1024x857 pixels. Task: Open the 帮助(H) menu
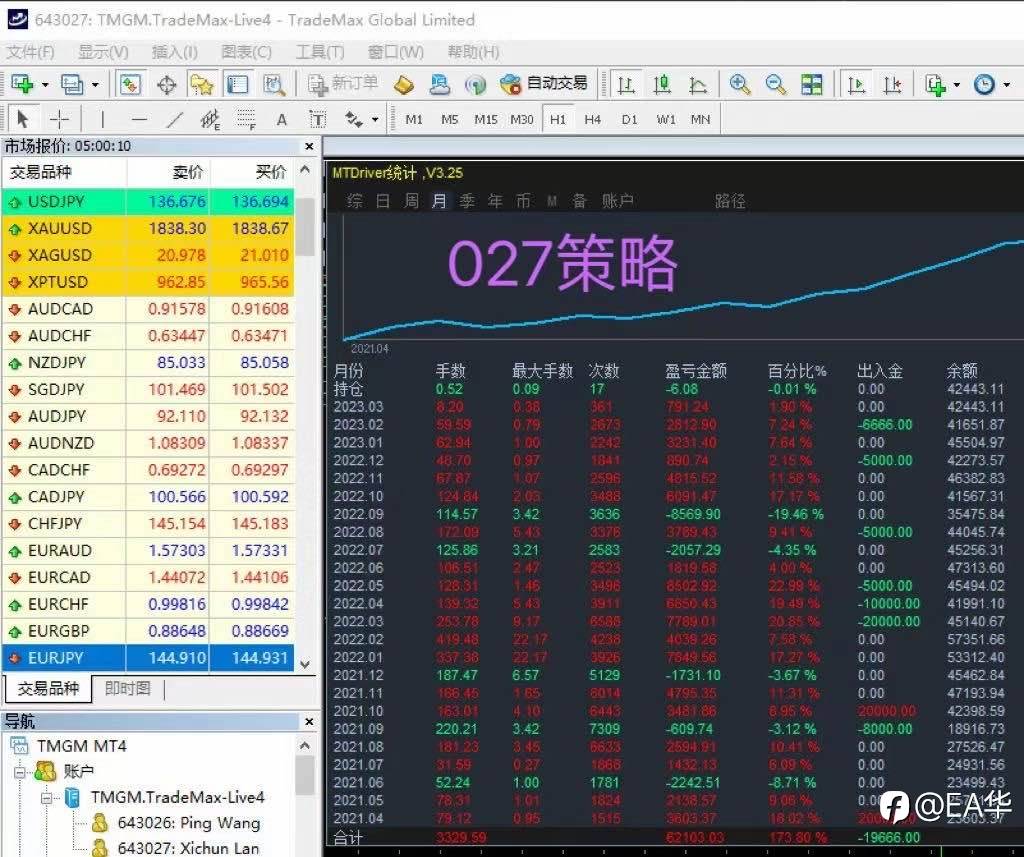click(473, 52)
